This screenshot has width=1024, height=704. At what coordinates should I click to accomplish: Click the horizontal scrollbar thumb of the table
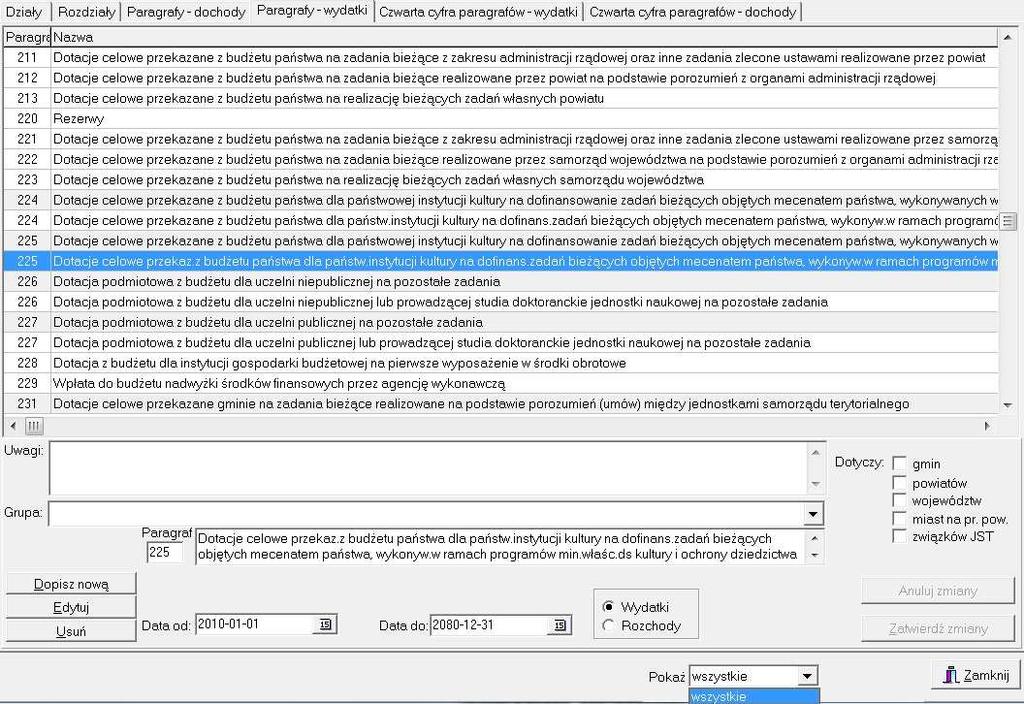[x=34, y=426]
